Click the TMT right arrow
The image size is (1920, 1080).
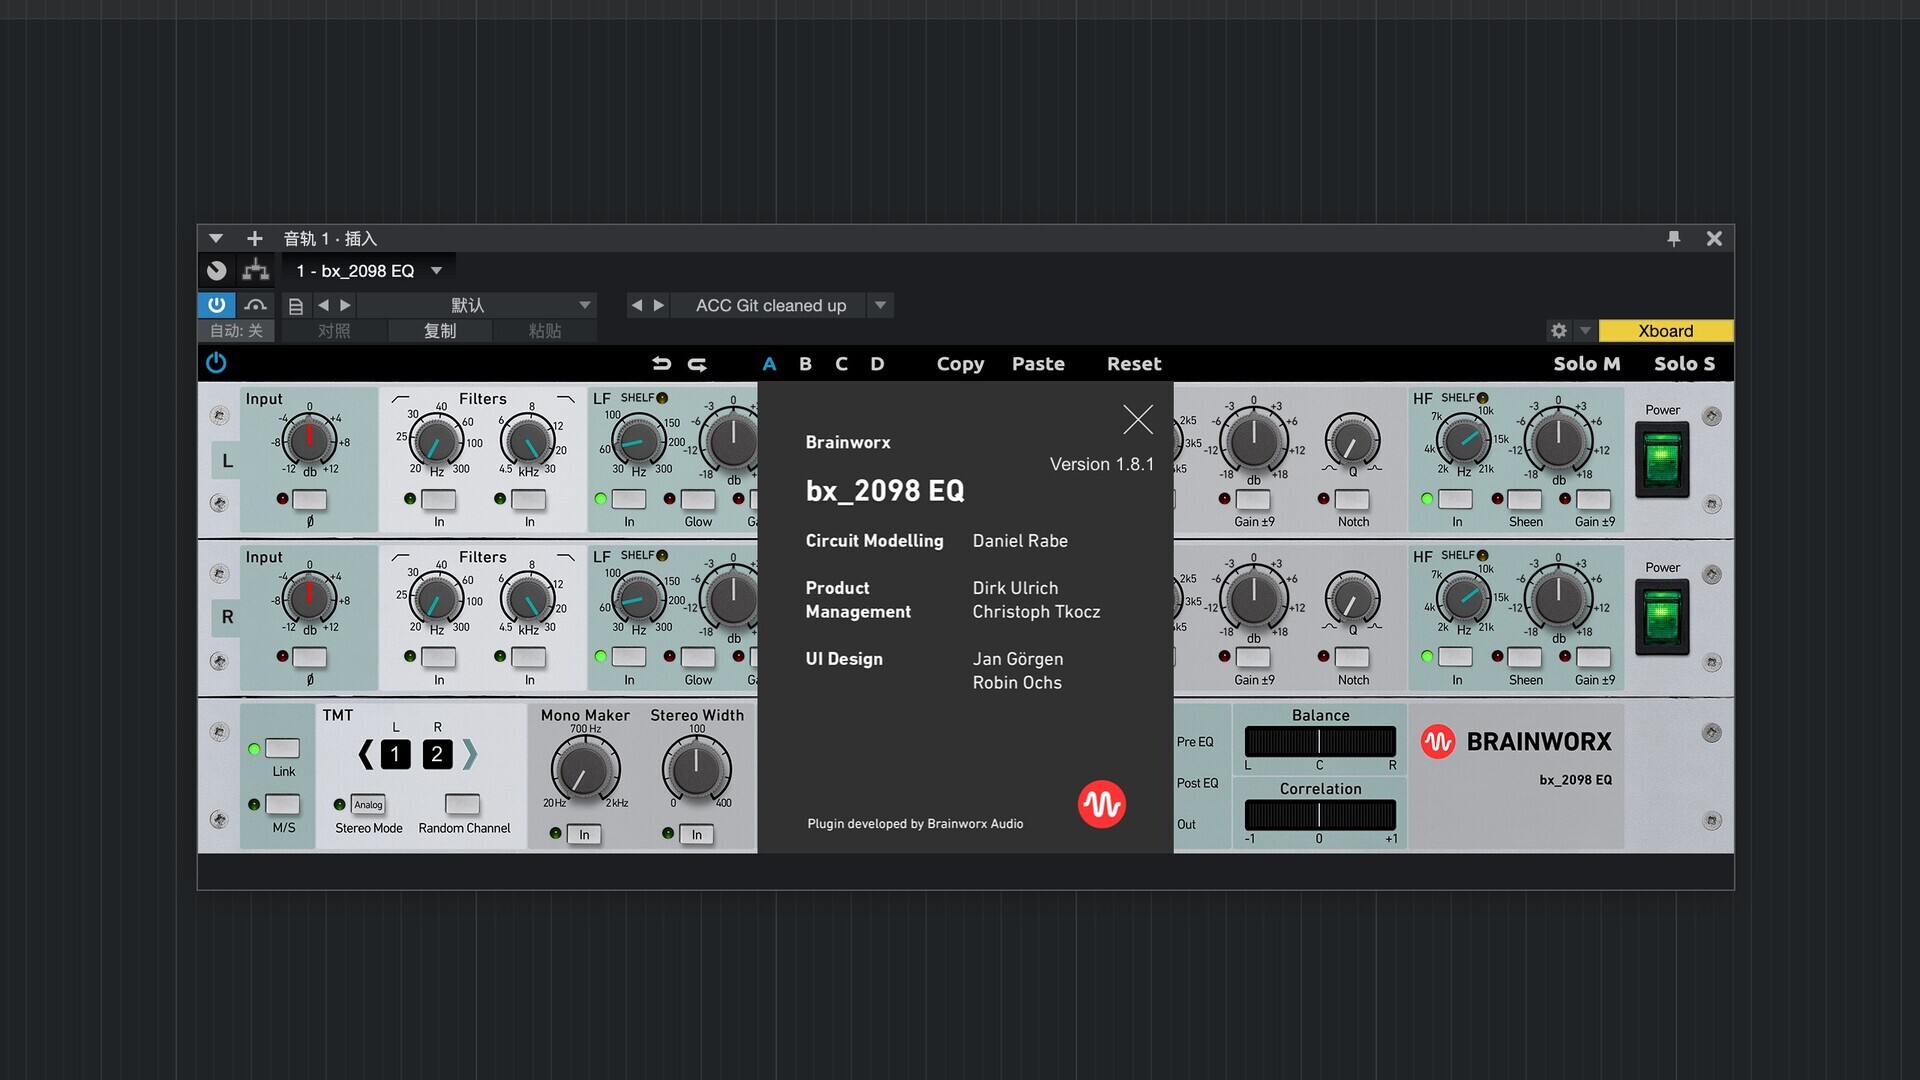point(469,754)
